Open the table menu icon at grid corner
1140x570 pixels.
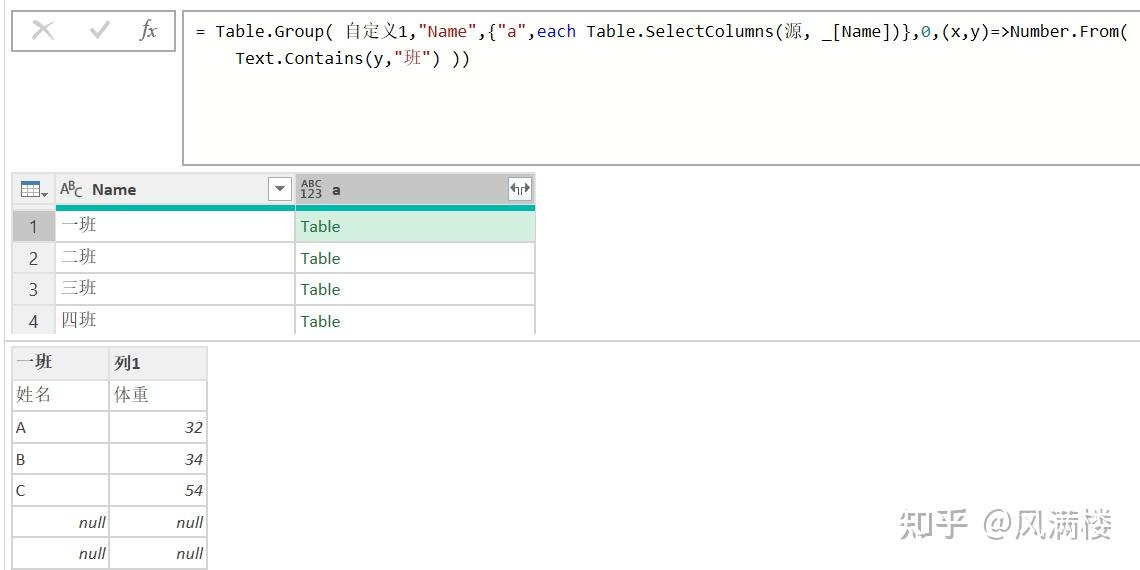tap(34, 189)
